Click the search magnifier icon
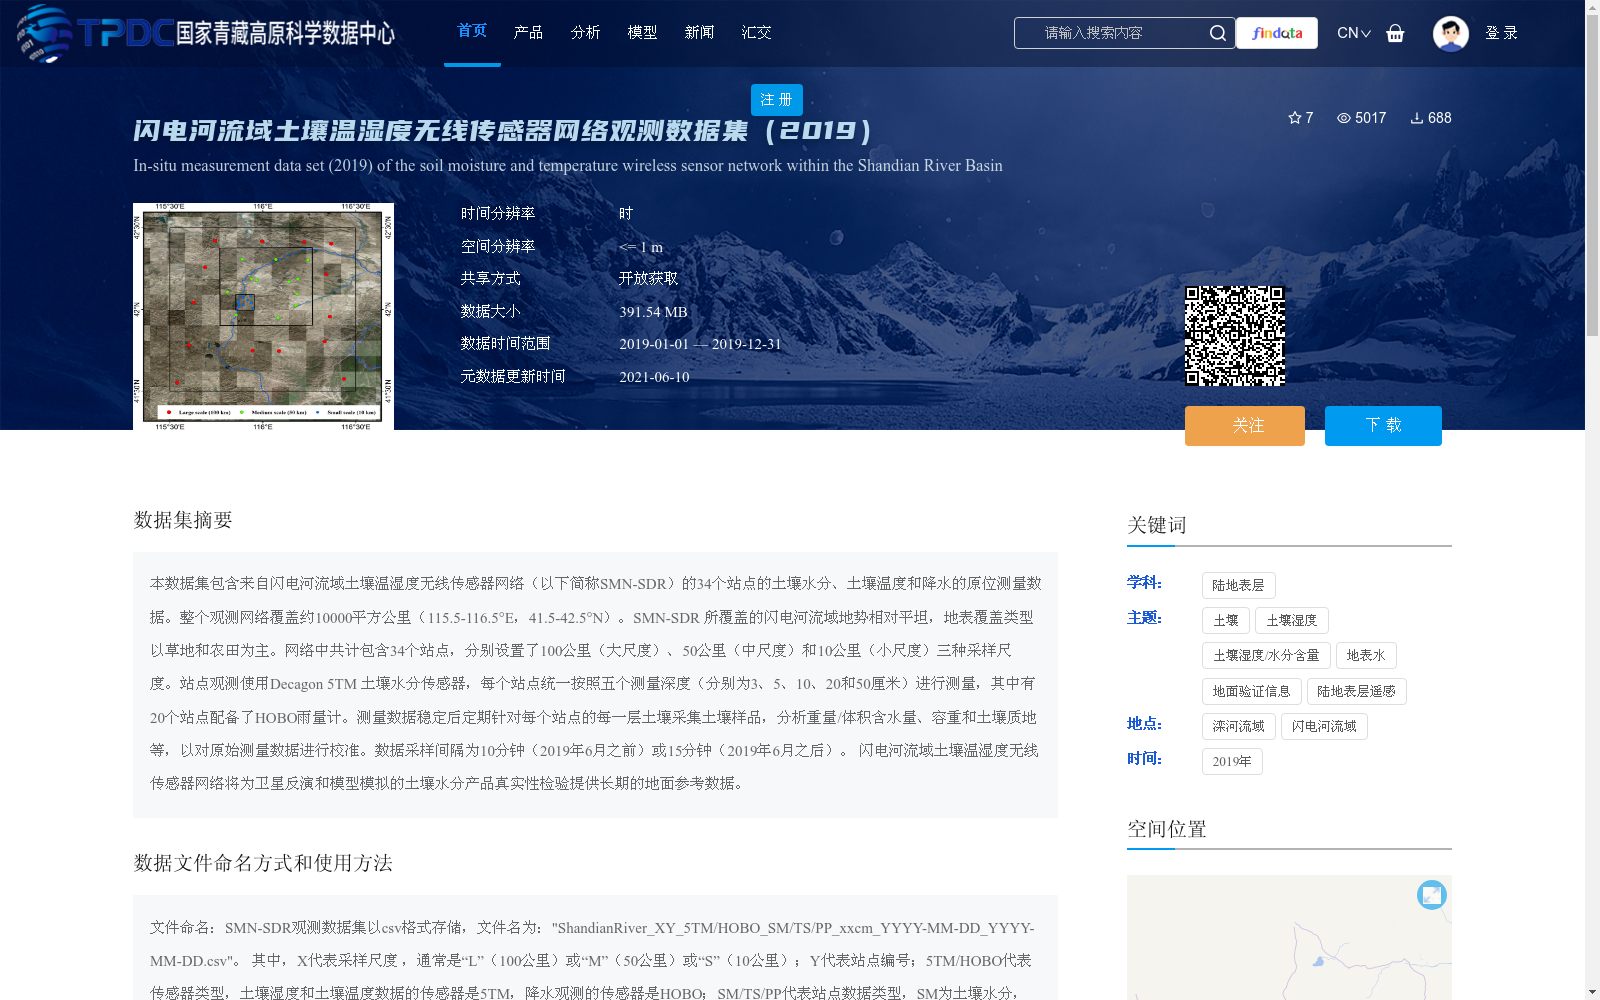Viewport: 1600px width, 1000px height. [1217, 33]
